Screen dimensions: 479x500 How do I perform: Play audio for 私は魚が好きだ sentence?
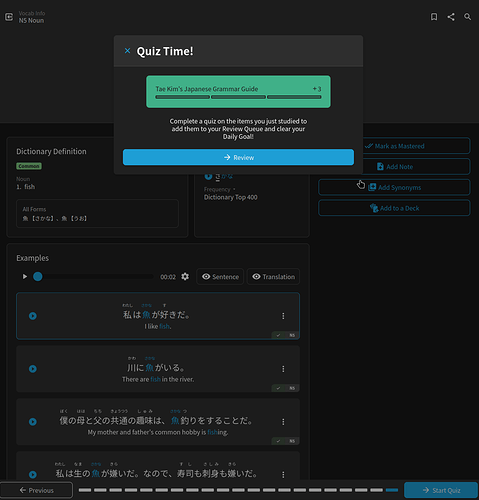click(33, 316)
